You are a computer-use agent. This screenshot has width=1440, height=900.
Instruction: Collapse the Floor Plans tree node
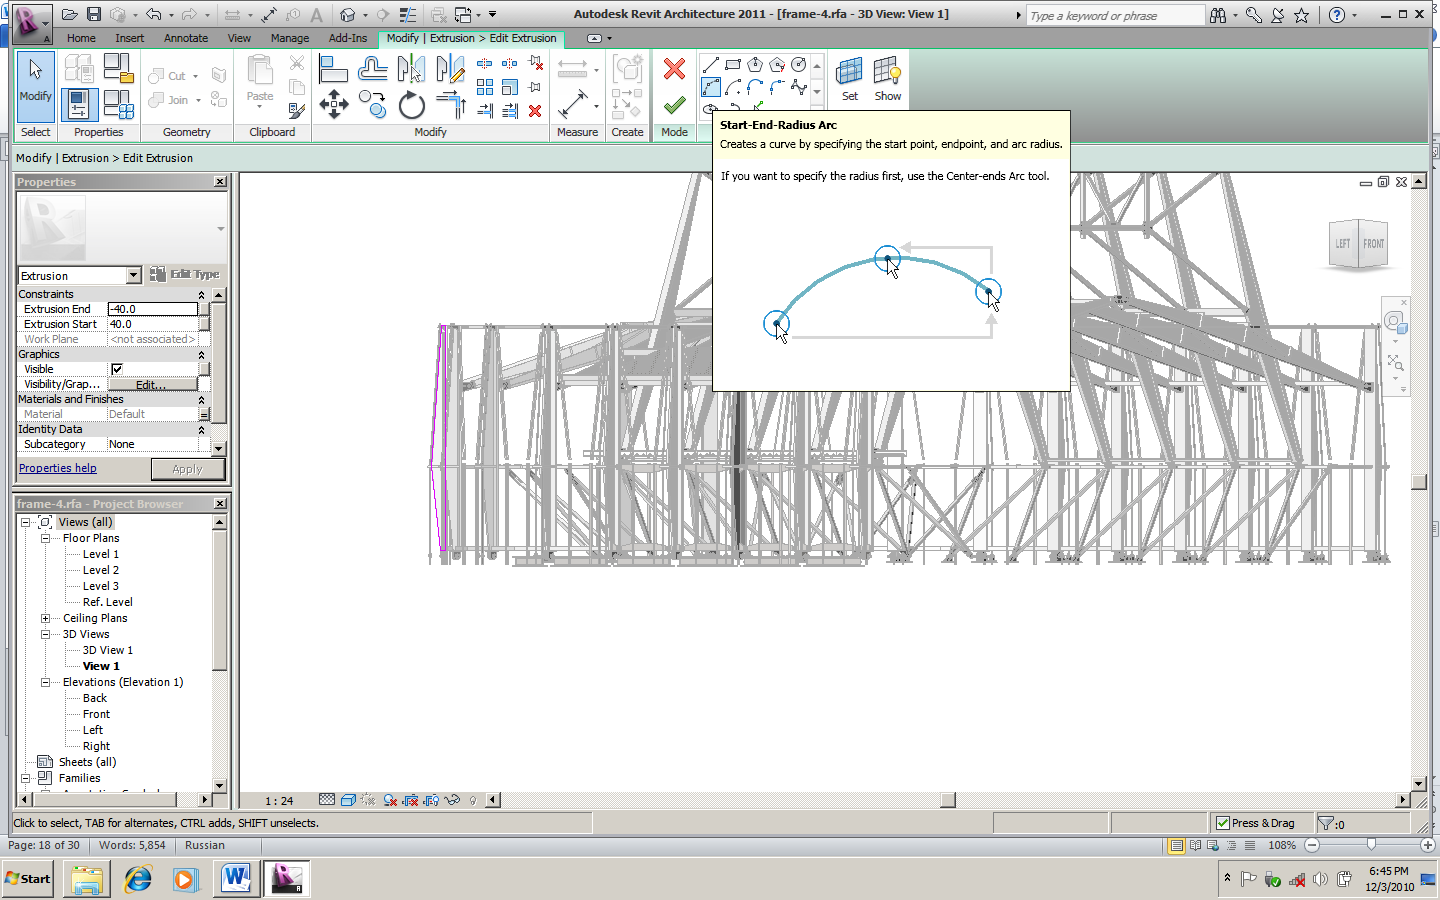(x=45, y=538)
